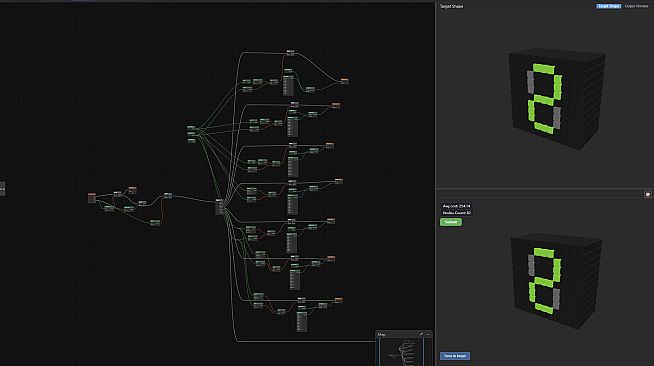Click the Target Shape panel title
654x366 pixels.
[451, 6]
